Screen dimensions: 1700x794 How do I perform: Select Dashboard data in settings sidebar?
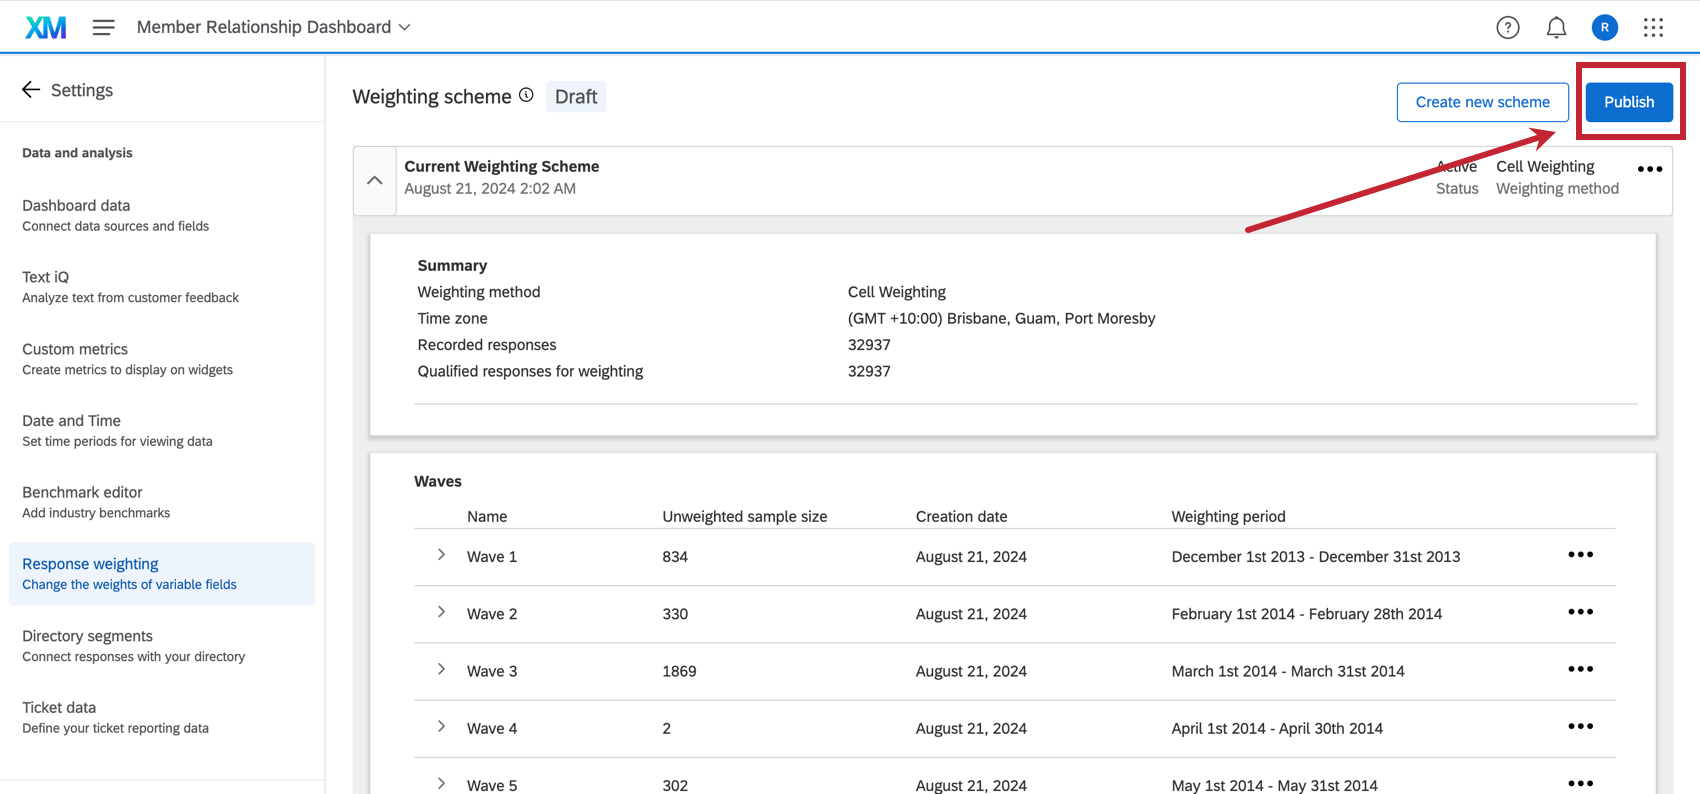[76, 205]
